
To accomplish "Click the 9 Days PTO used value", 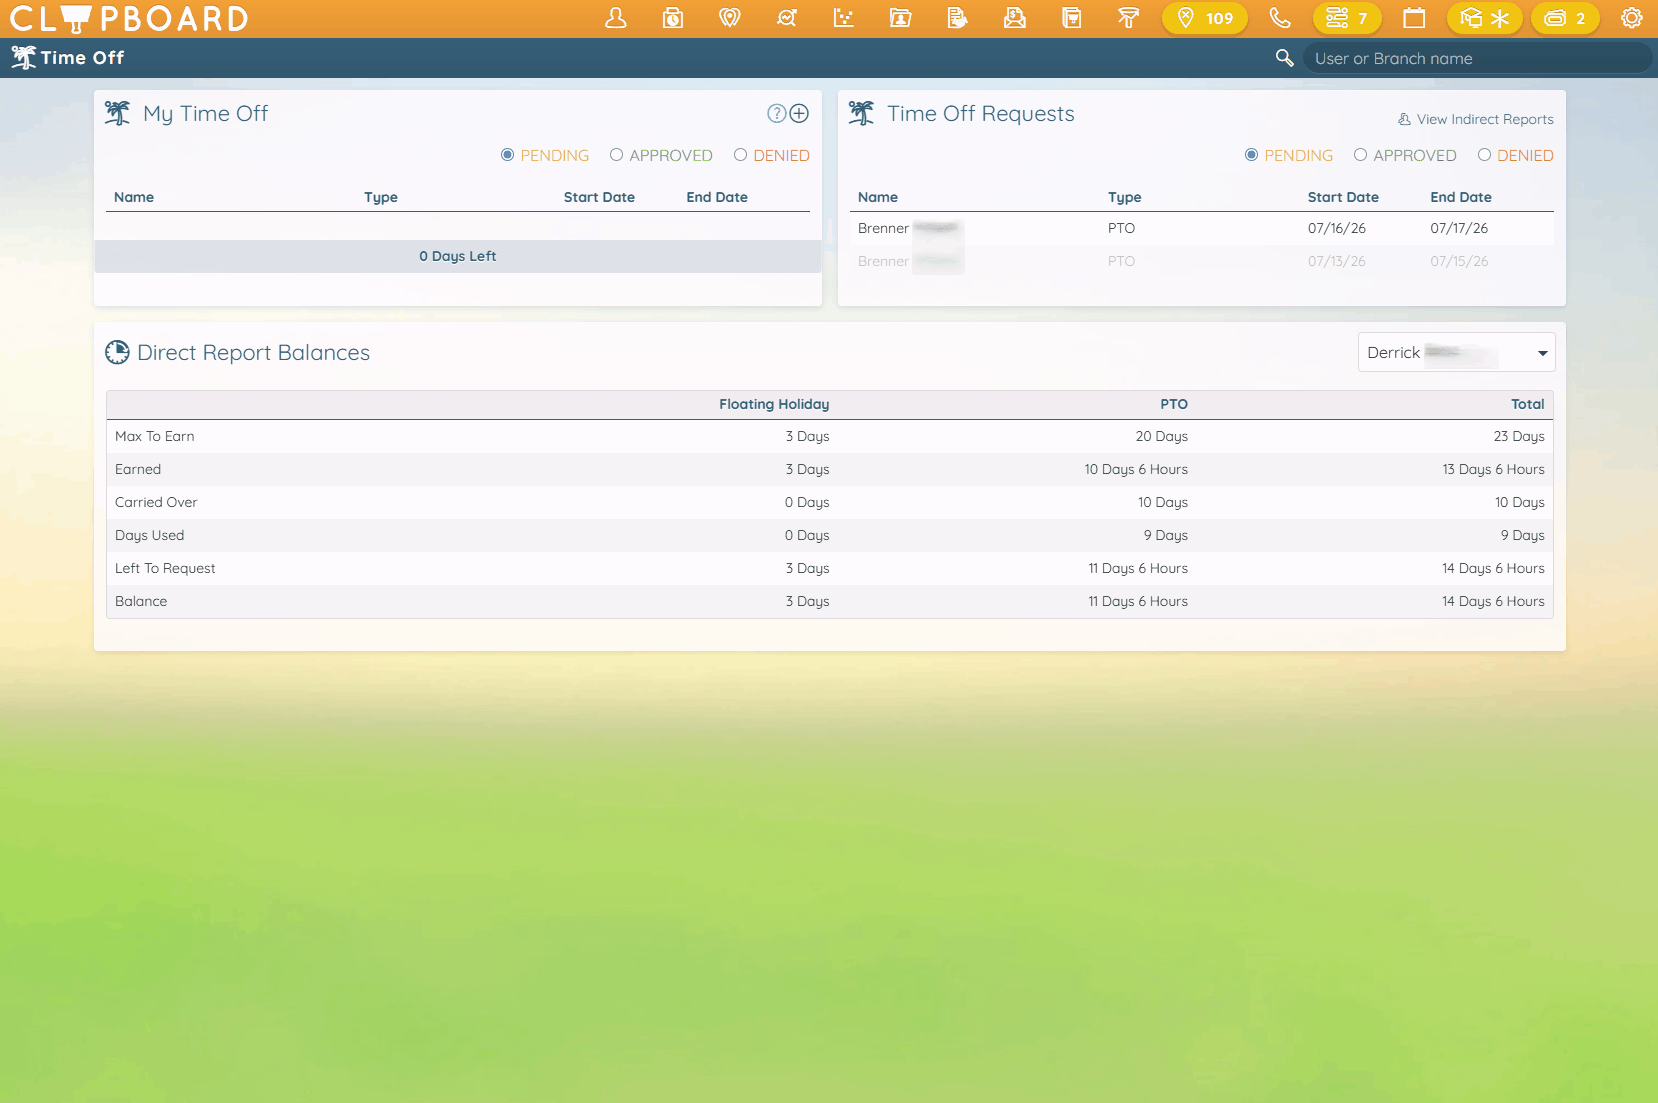I will pos(1166,535).
